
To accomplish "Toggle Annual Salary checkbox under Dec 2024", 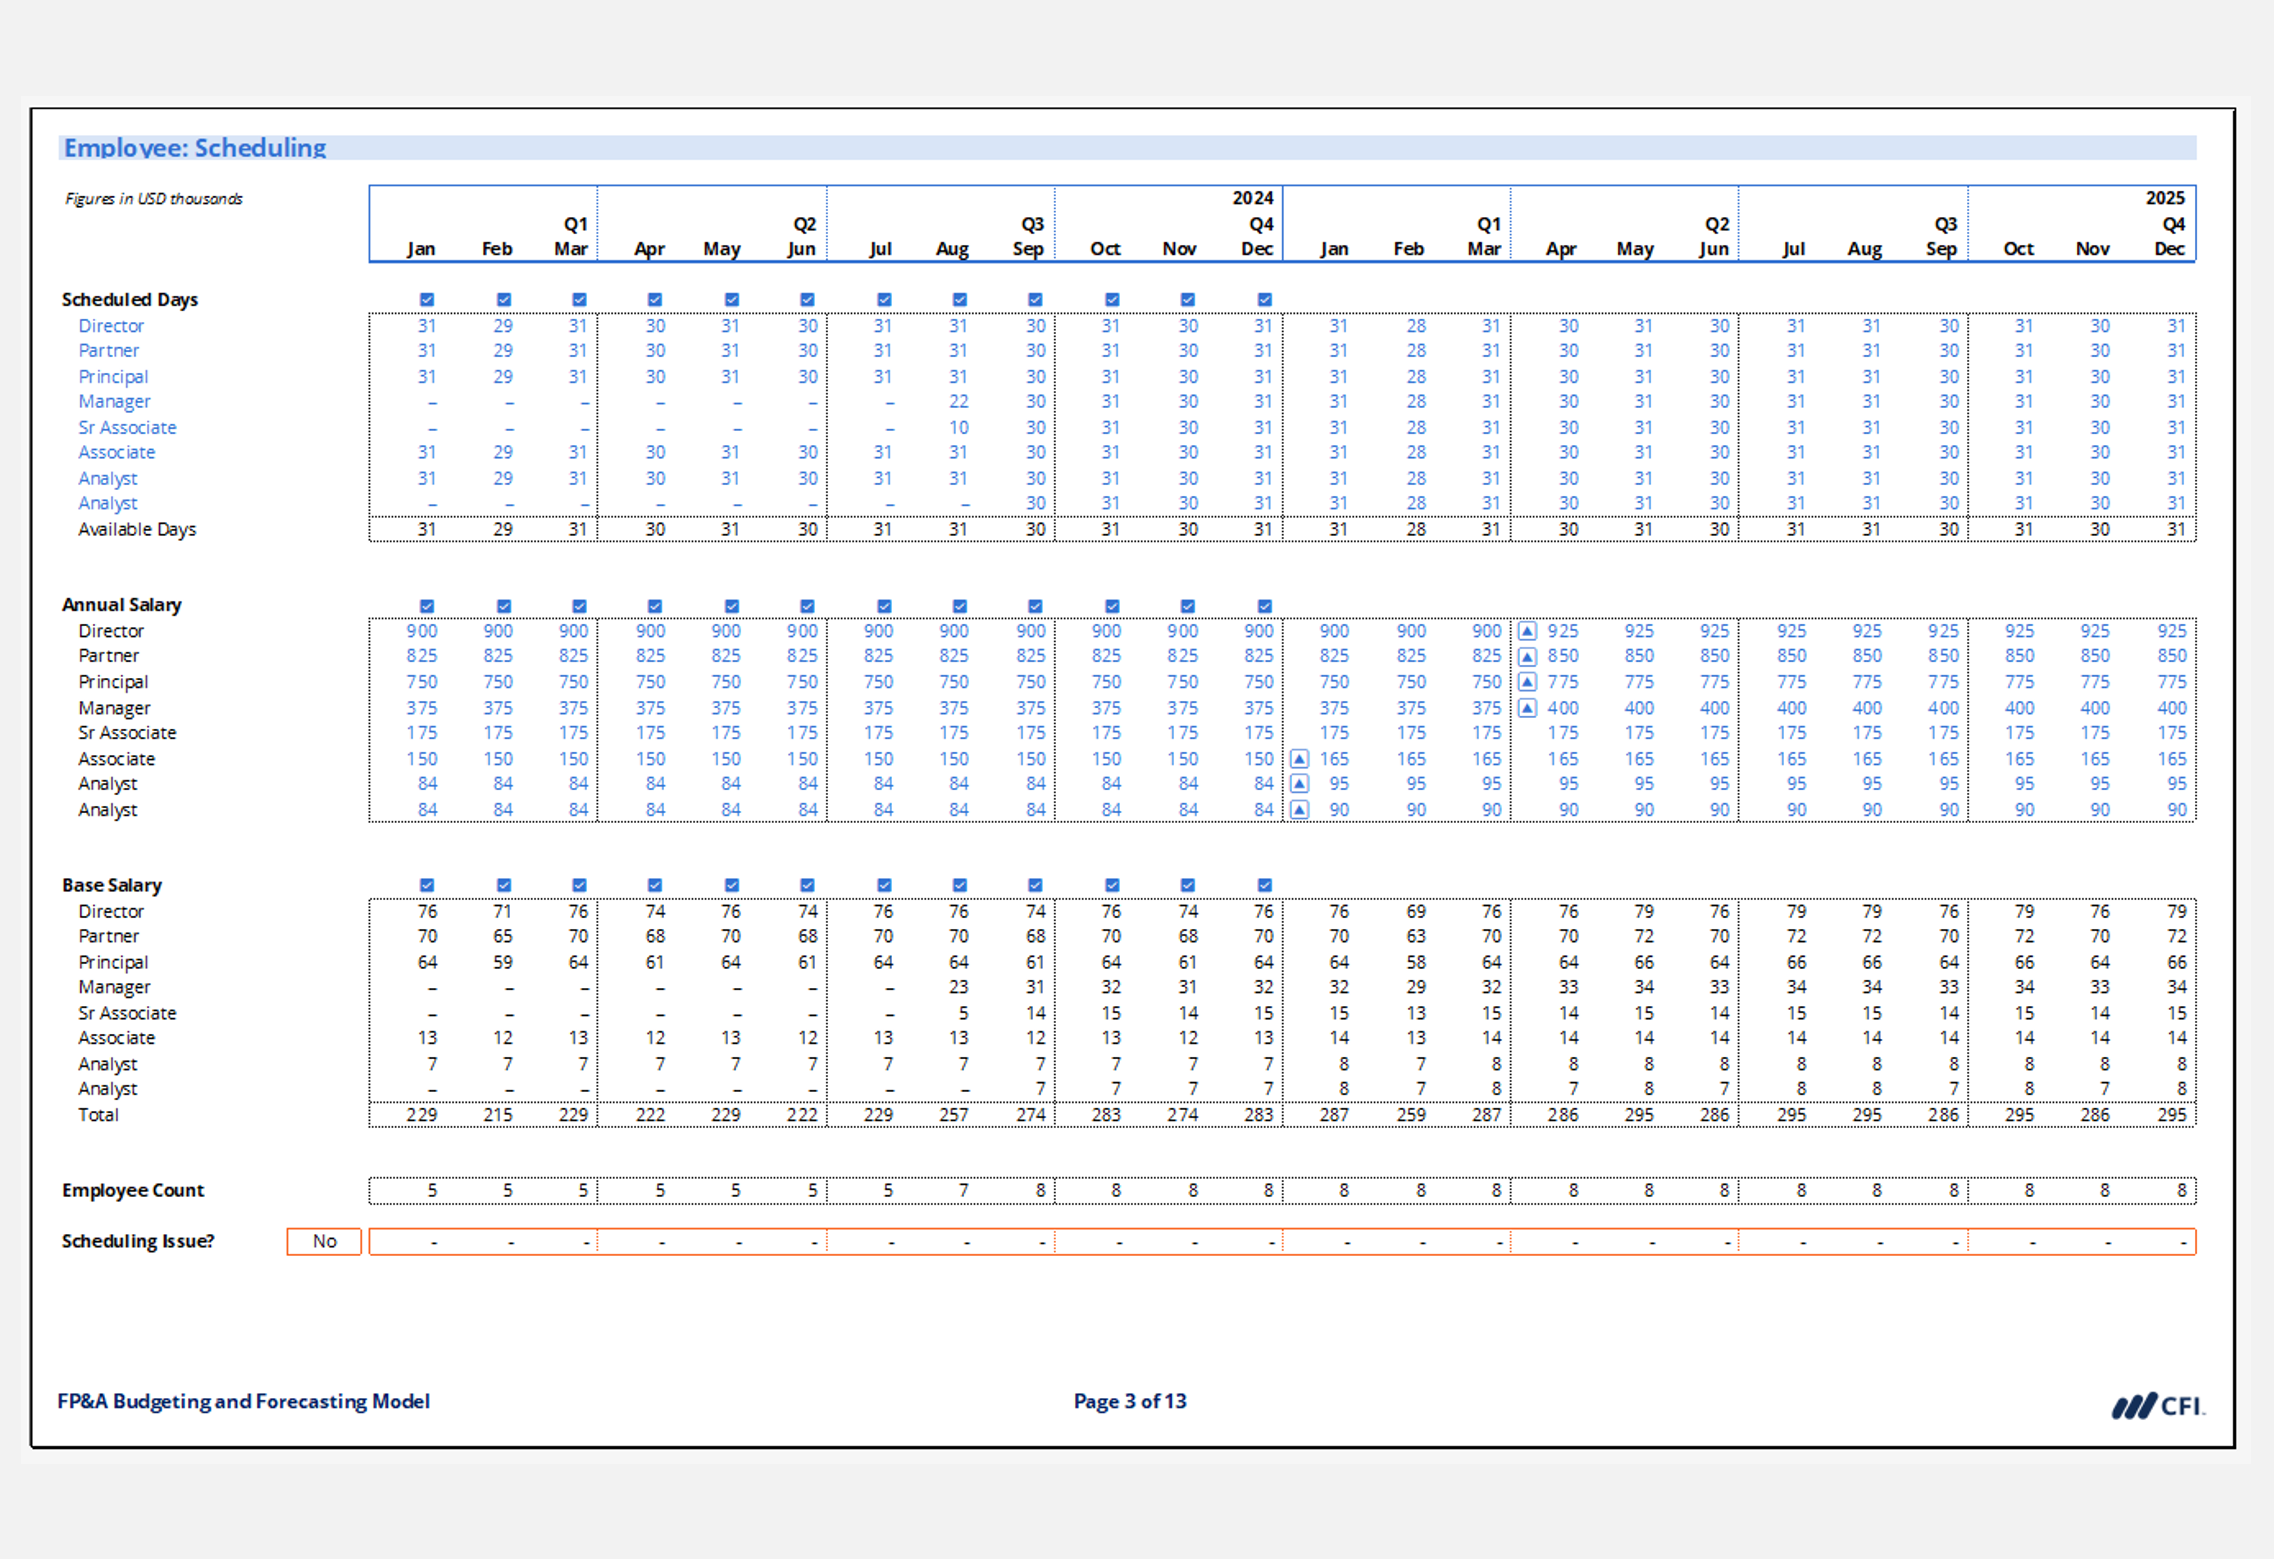I will click(1264, 606).
